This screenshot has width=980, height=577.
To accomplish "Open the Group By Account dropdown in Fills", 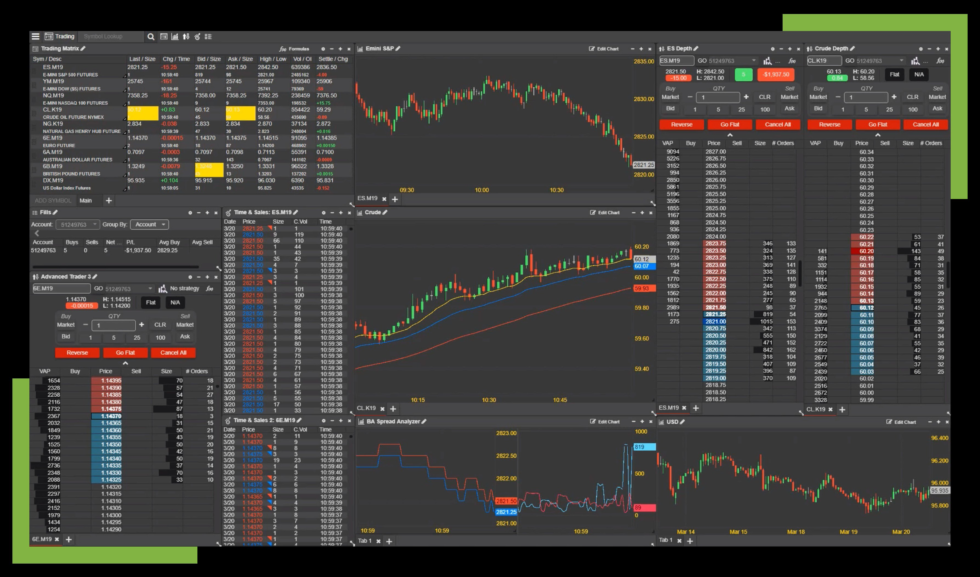I will (x=149, y=224).
